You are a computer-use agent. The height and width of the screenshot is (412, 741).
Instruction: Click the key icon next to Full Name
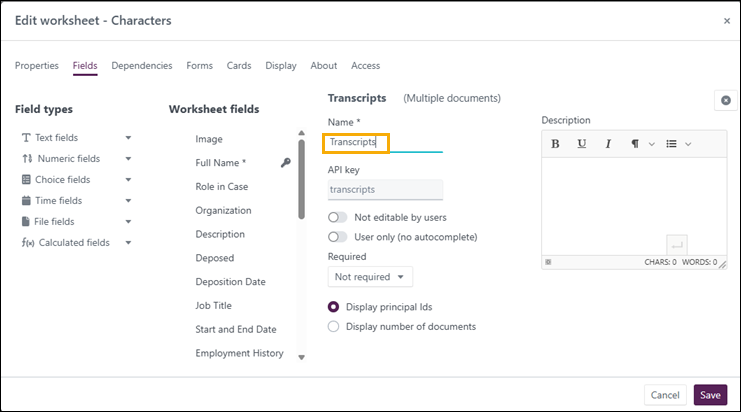coord(285,163)
